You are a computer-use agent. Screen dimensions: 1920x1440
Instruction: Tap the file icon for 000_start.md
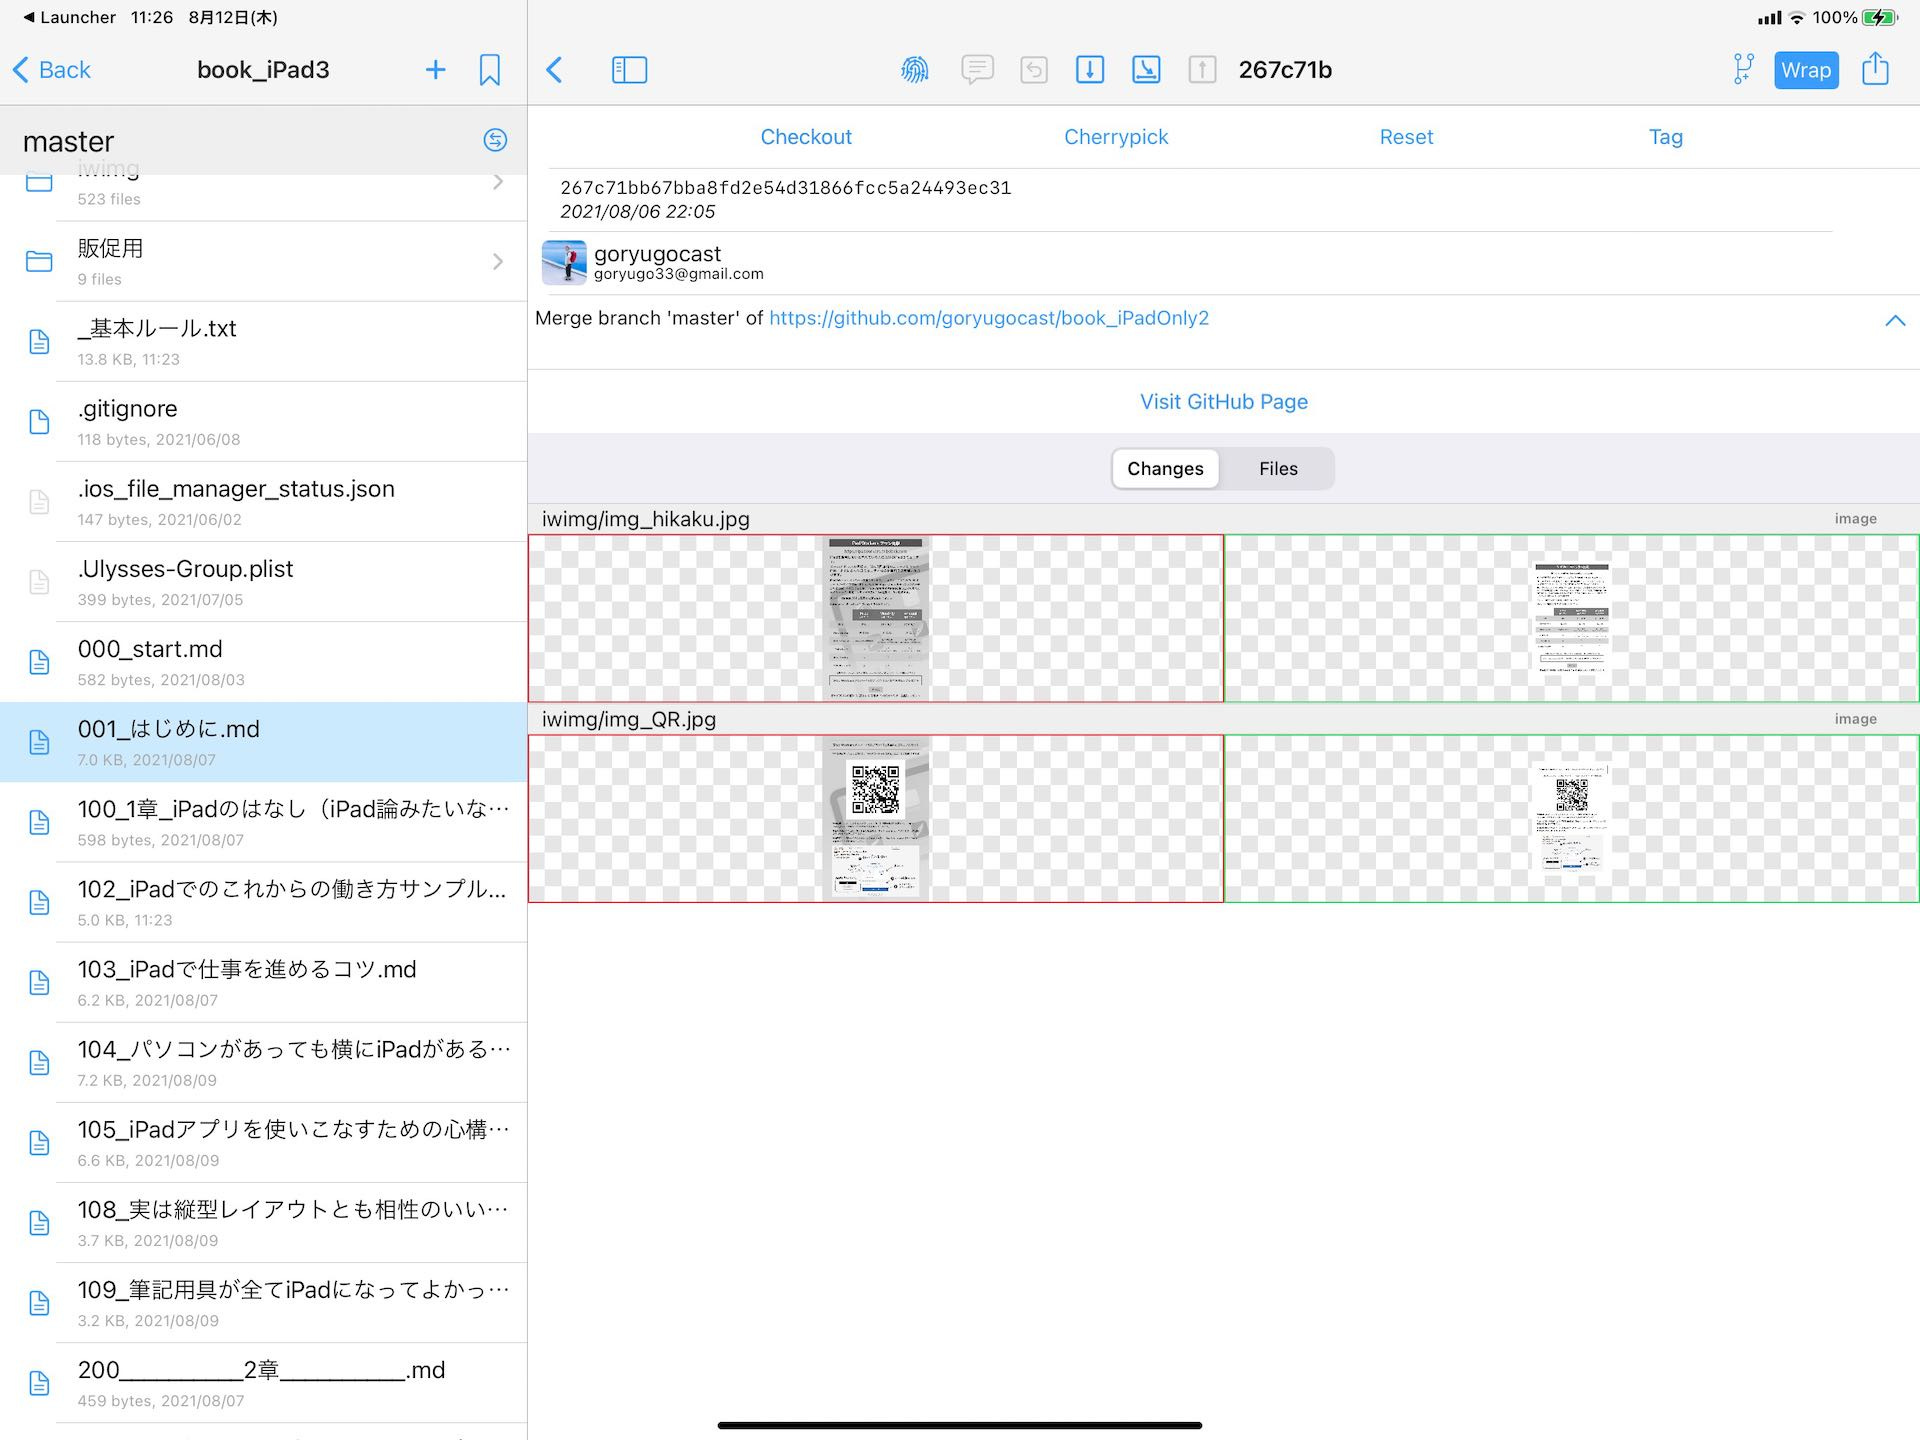coord(39,662)
